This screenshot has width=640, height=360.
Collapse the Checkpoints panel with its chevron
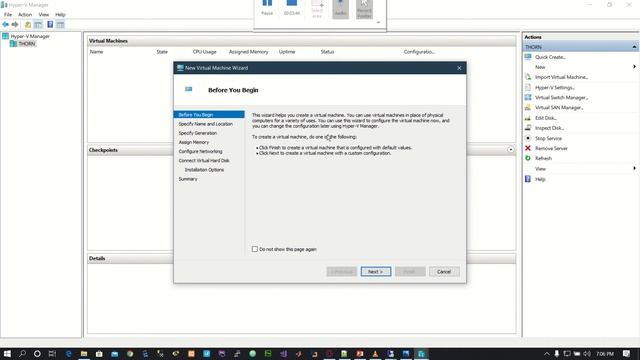coord(511,150)
